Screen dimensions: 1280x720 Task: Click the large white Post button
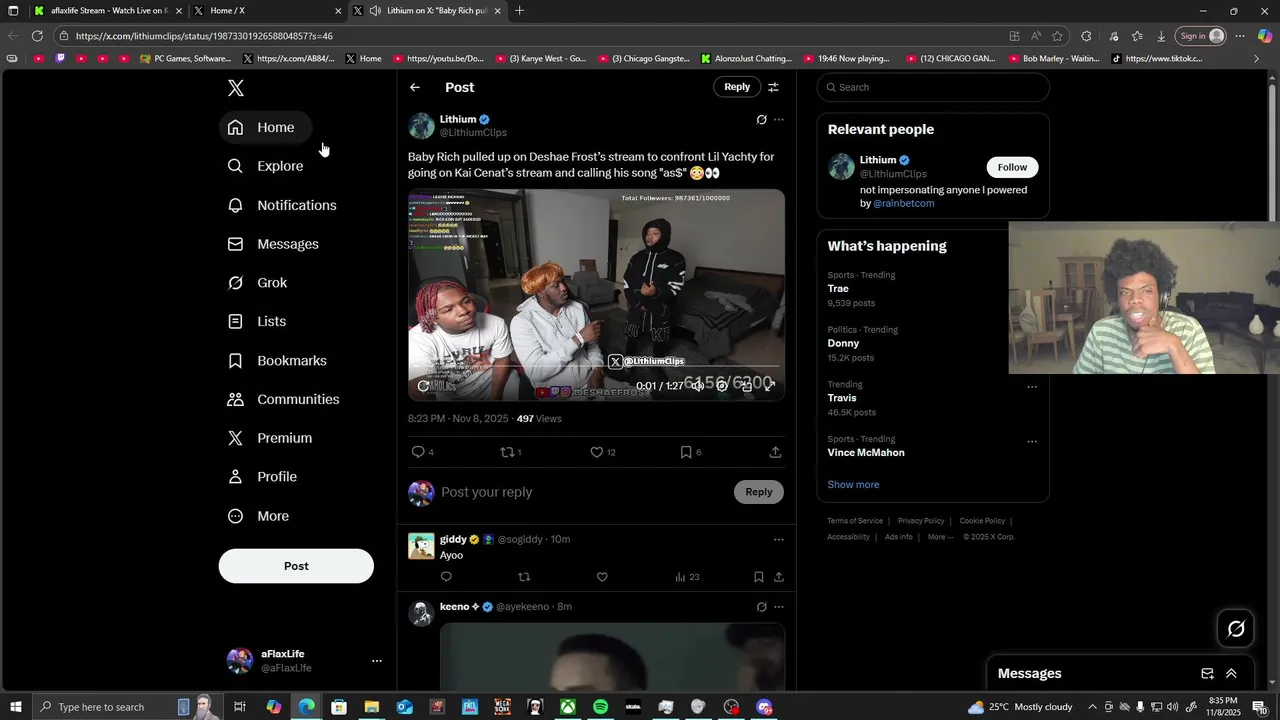pyautogui.click(x=296, y=566)
